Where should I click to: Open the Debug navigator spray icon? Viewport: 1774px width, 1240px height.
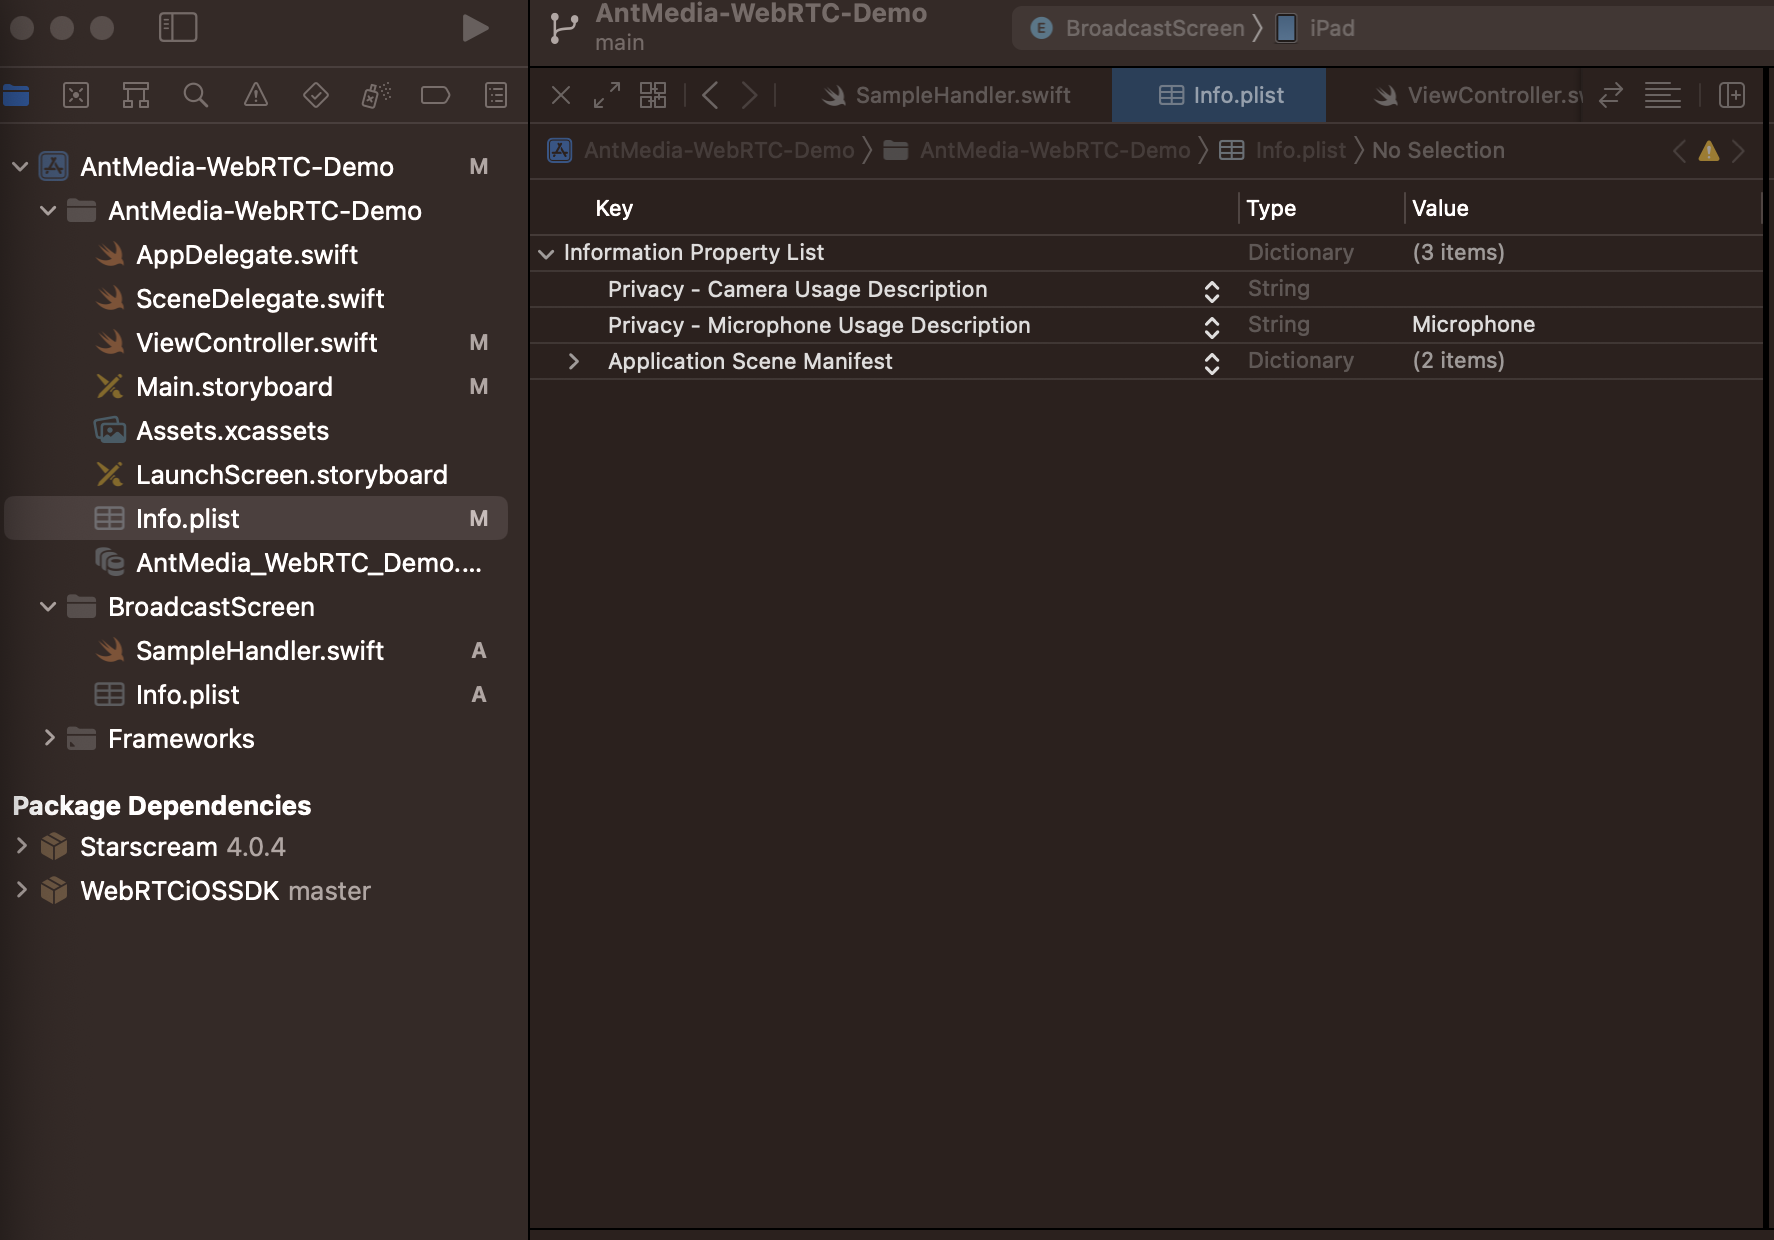(x=376, y=95)
